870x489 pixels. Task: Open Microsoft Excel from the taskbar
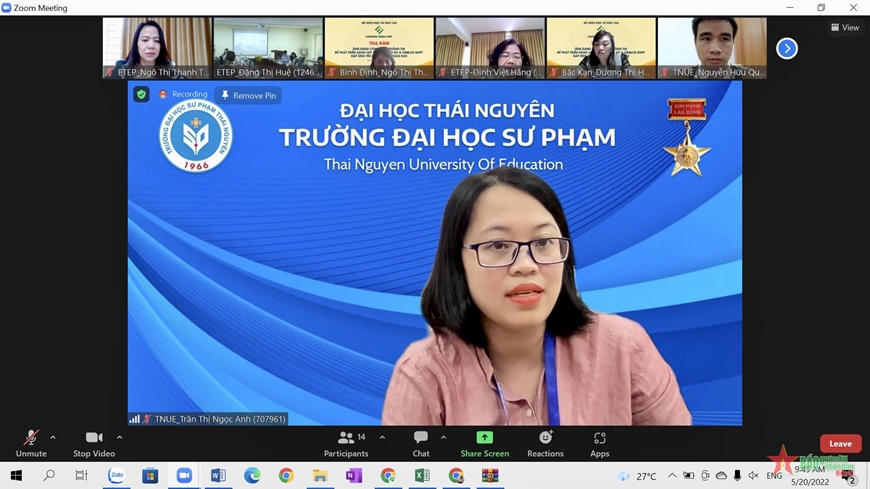[422, 476]
